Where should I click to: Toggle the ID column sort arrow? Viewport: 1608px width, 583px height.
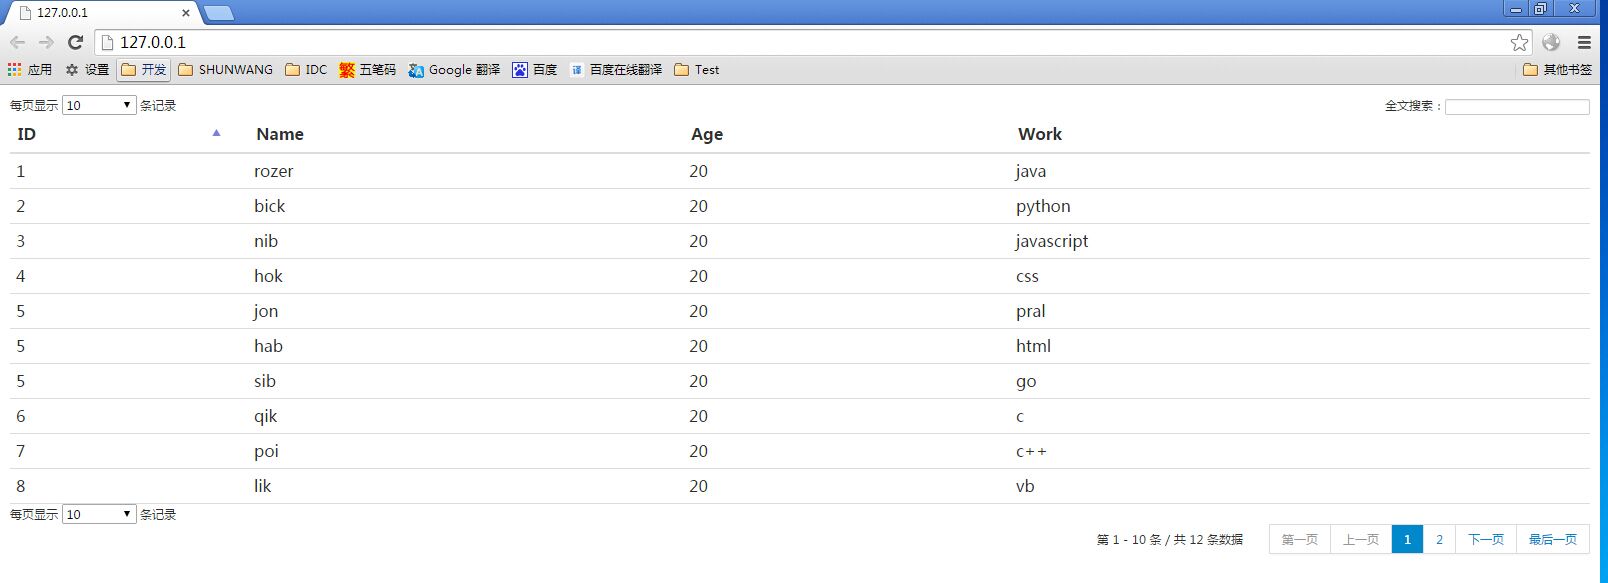click(216, 133)
